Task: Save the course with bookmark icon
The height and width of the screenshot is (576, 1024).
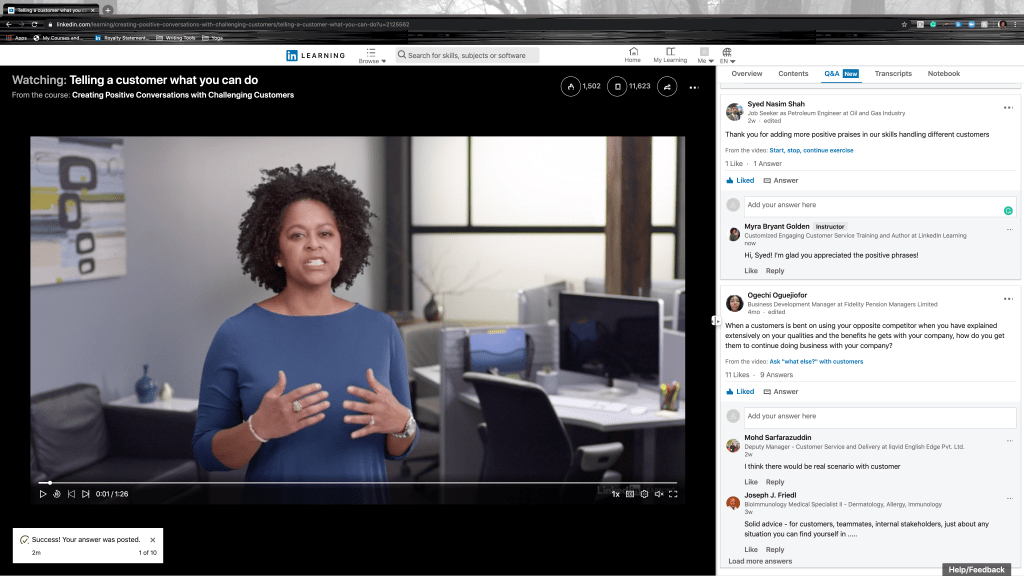Action: [617, 87]
